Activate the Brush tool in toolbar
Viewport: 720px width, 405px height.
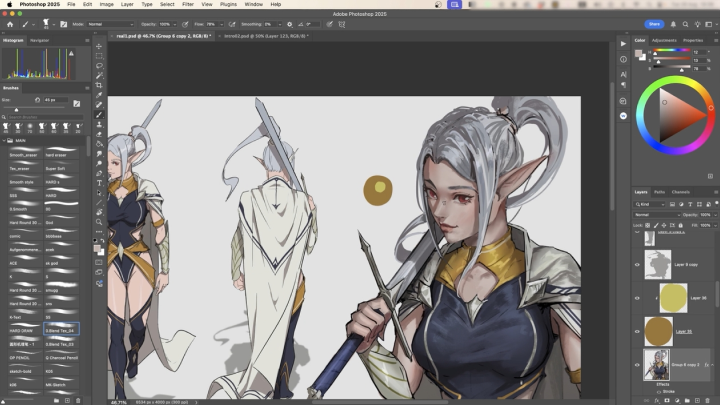(x=99, y=115)
